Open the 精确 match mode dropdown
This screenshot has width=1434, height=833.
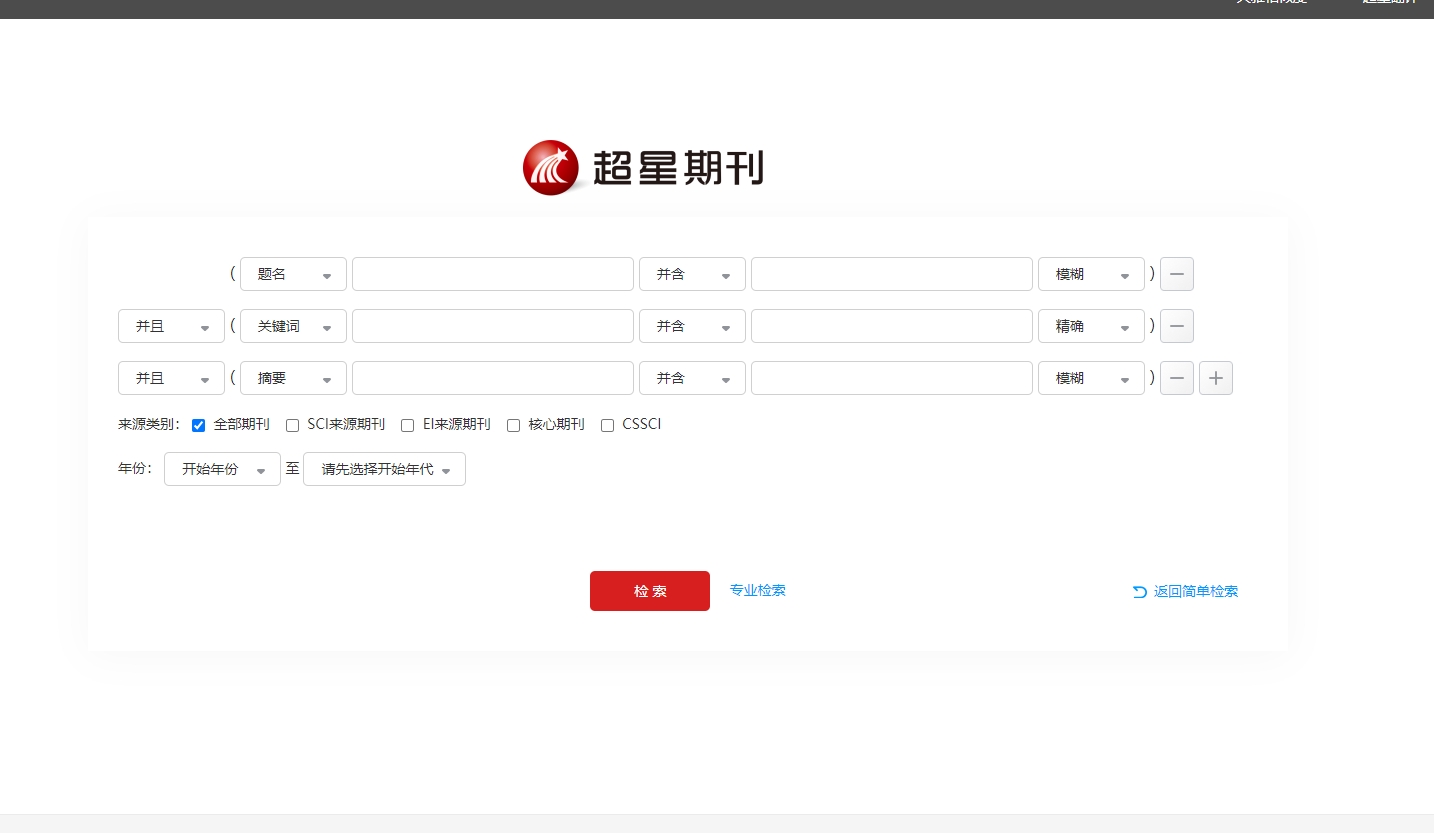click(1091, 326)
